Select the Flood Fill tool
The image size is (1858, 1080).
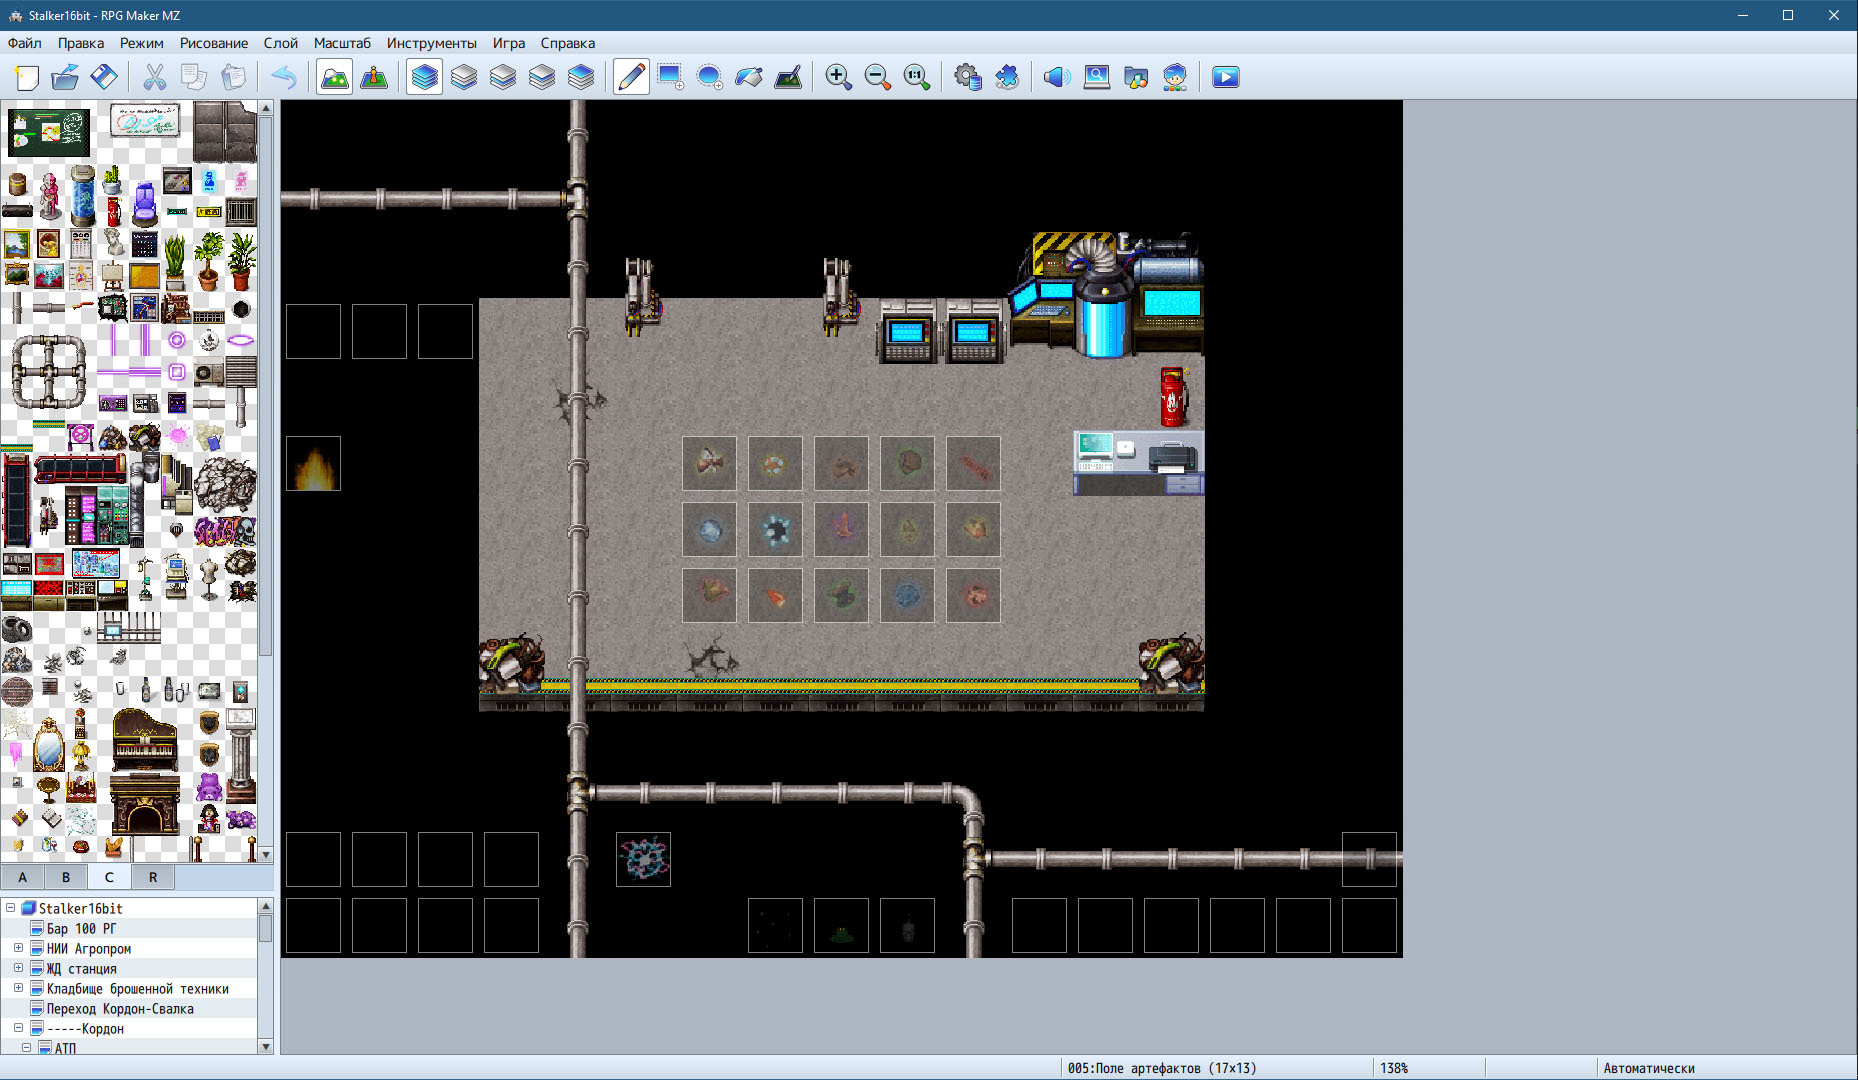pyautogui.click(x=748, y=77)
